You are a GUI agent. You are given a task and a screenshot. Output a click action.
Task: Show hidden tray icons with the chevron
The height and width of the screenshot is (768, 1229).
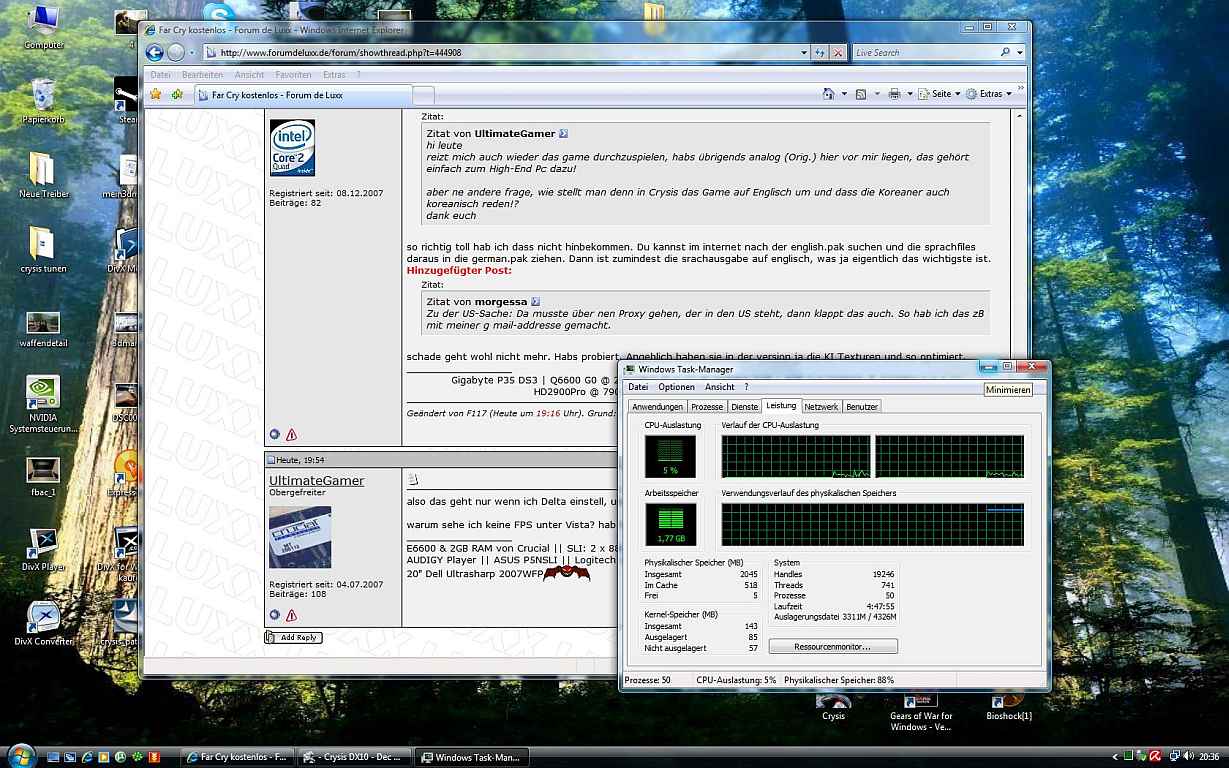1114,757
